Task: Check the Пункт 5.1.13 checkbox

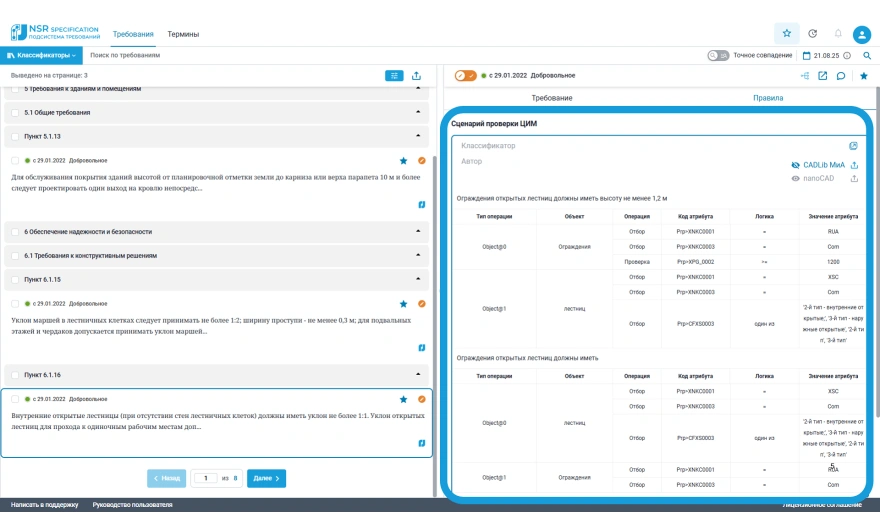Action: pos(15,136)
